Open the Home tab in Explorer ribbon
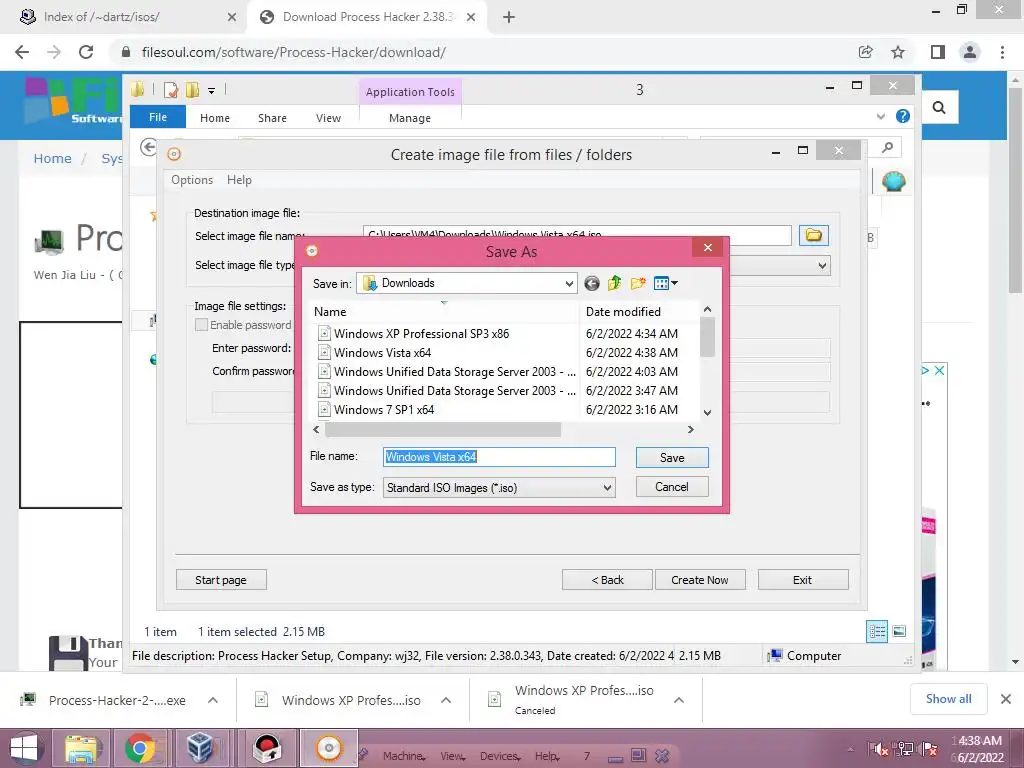The image size is (1024, 768). pos(215,118)
